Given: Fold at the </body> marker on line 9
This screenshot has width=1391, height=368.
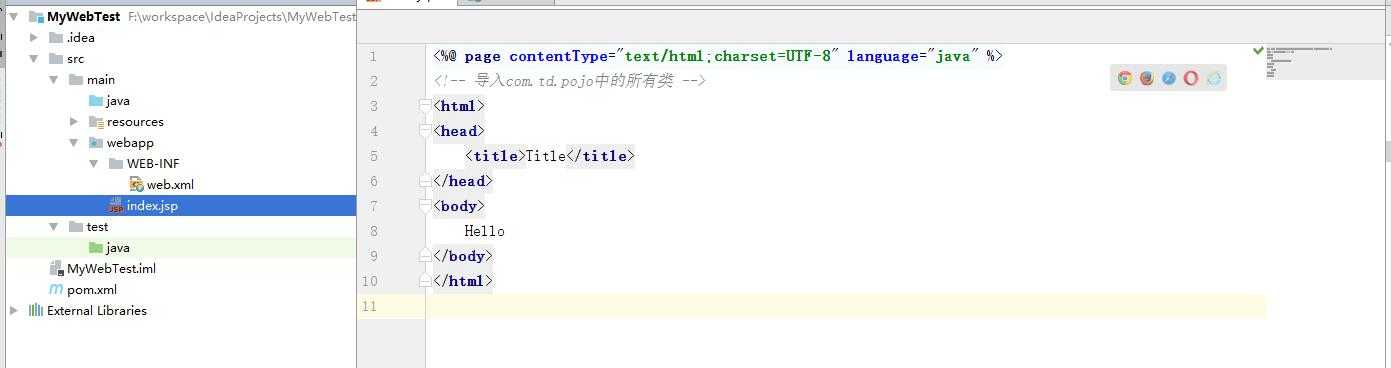Looking at the screenshot, I should (x=425, y=256).
